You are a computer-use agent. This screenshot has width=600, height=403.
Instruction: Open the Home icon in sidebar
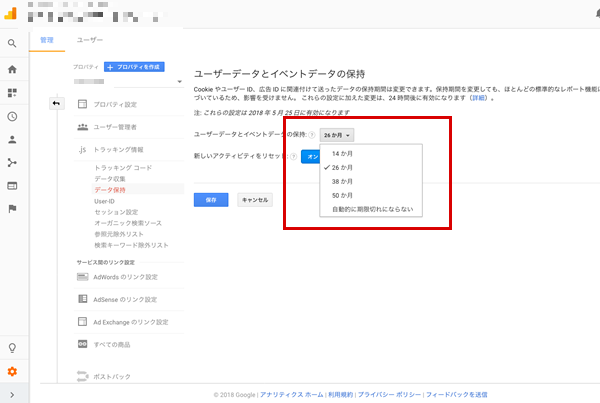(12, 69)
